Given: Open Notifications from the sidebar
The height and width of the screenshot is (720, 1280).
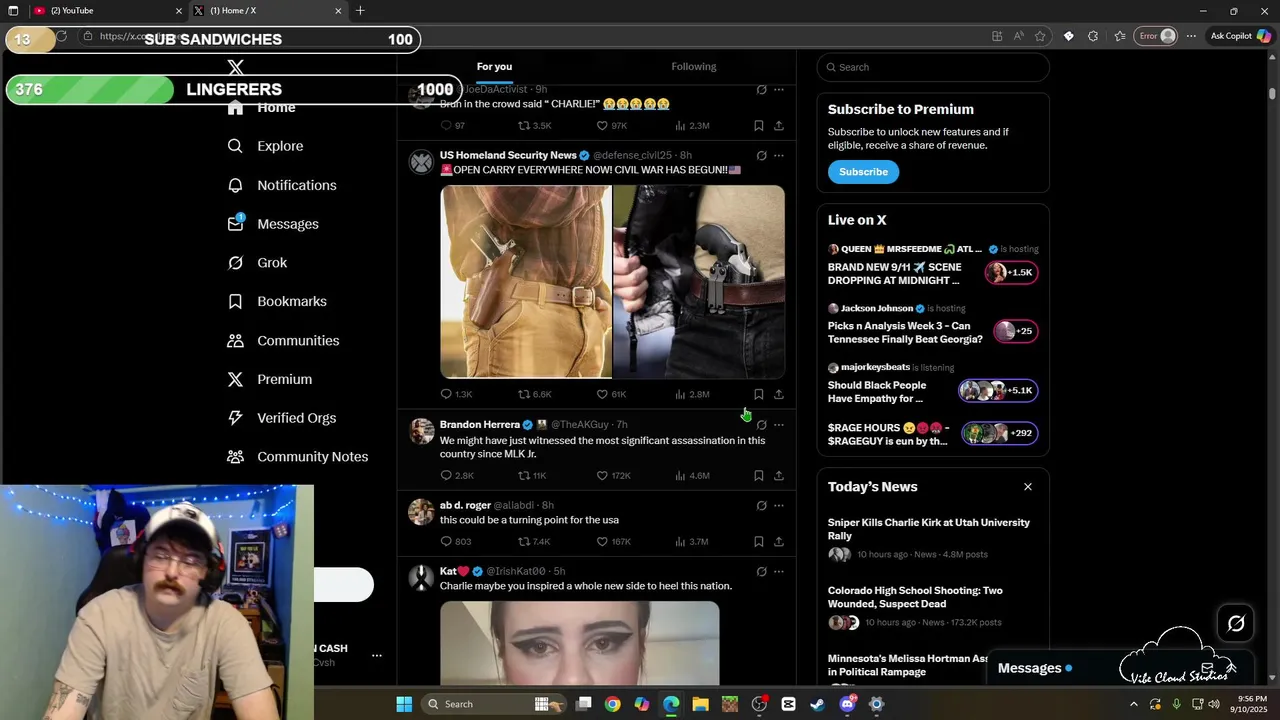Looking at the screenshot, I should [x=282, y=185].
